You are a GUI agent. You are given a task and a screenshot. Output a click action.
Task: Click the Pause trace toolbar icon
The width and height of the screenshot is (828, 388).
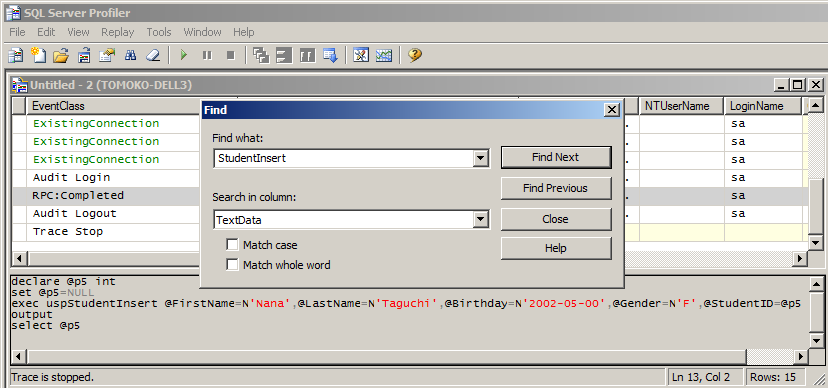[207, 55]
